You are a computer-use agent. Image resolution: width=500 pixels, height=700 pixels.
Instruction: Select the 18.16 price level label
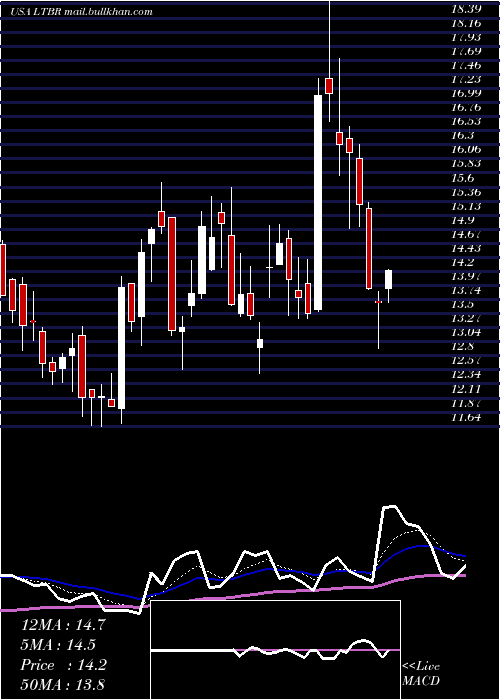pyautogui.click(x=466, y=23)
